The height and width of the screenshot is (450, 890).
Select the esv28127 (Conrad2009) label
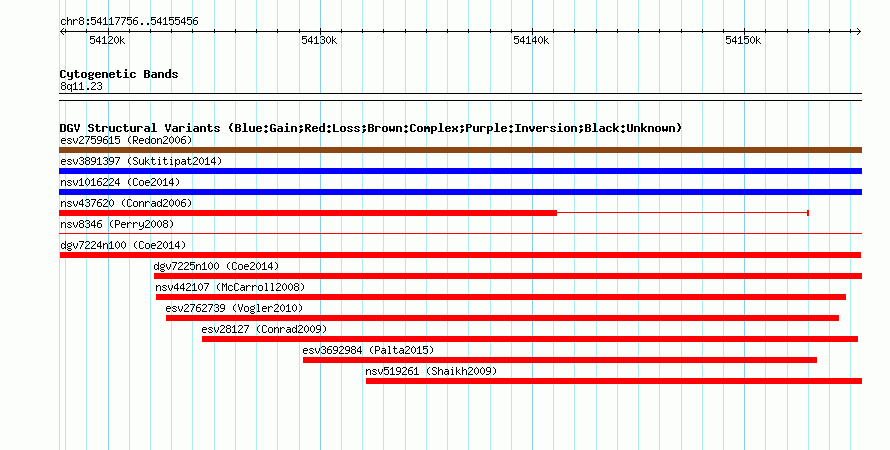[264, 329]
